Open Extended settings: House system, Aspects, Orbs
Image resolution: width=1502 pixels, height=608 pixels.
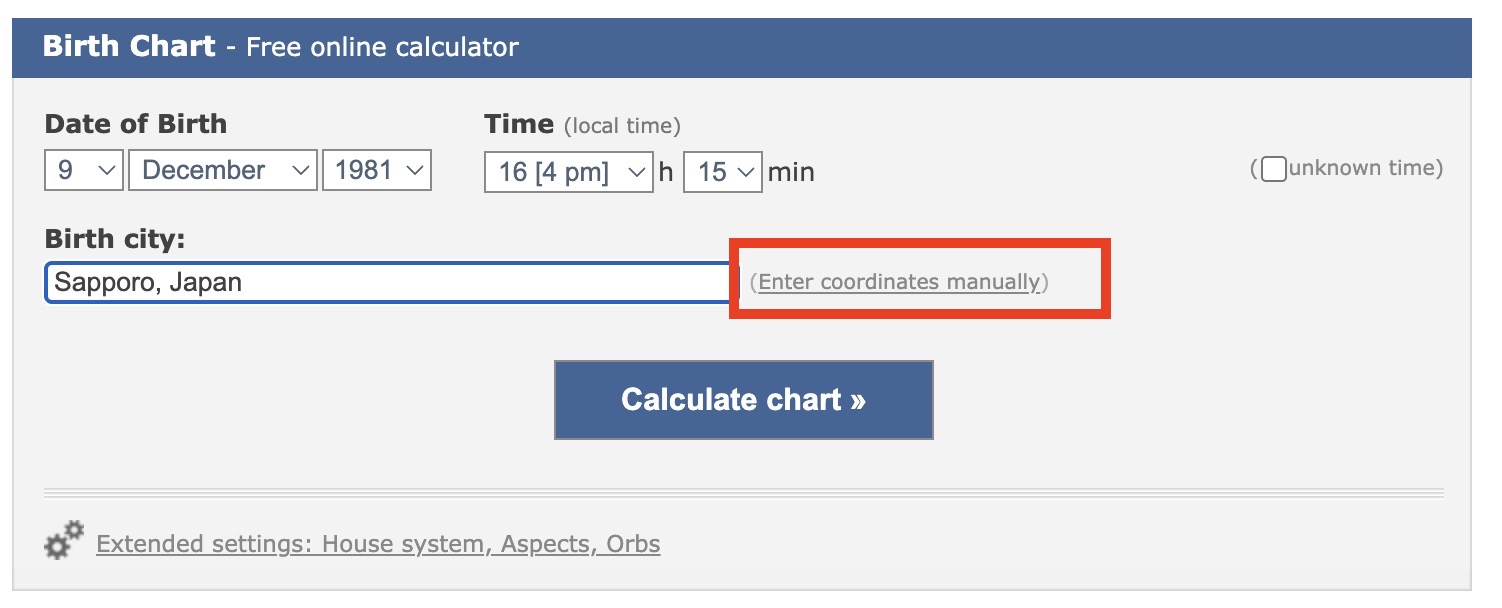tap(378, 544)
